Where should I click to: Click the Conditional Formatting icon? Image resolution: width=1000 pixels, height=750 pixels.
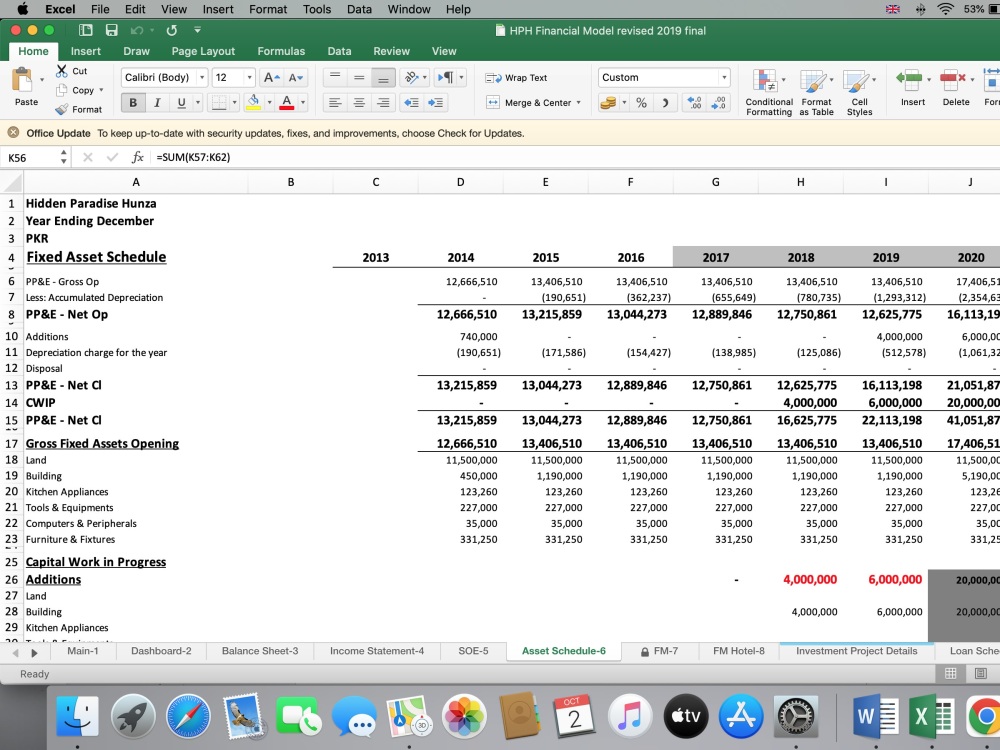click(765, 82)
